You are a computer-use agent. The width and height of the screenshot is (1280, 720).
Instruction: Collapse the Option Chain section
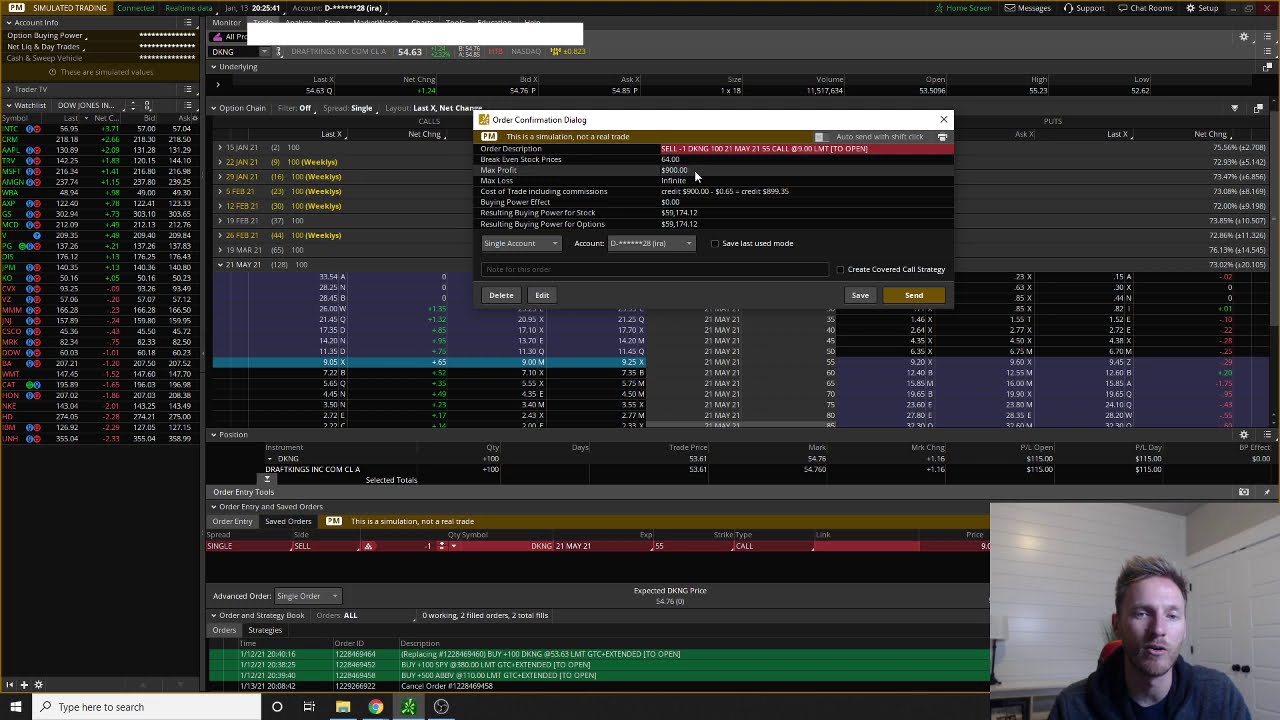coord(213,108)
